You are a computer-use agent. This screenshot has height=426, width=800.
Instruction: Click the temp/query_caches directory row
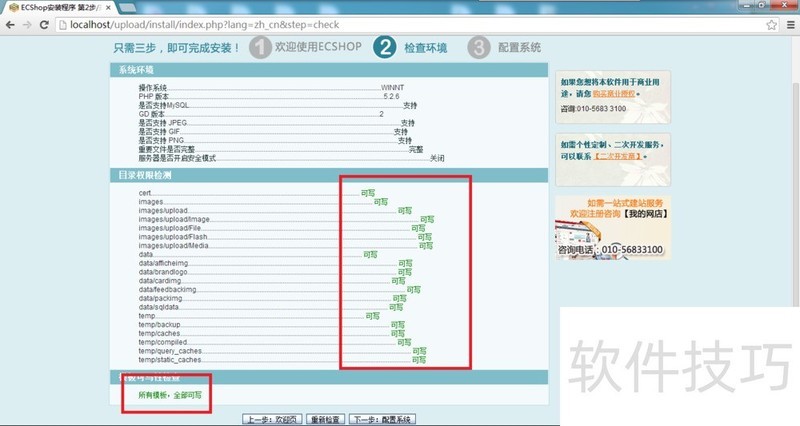[283, 351]
